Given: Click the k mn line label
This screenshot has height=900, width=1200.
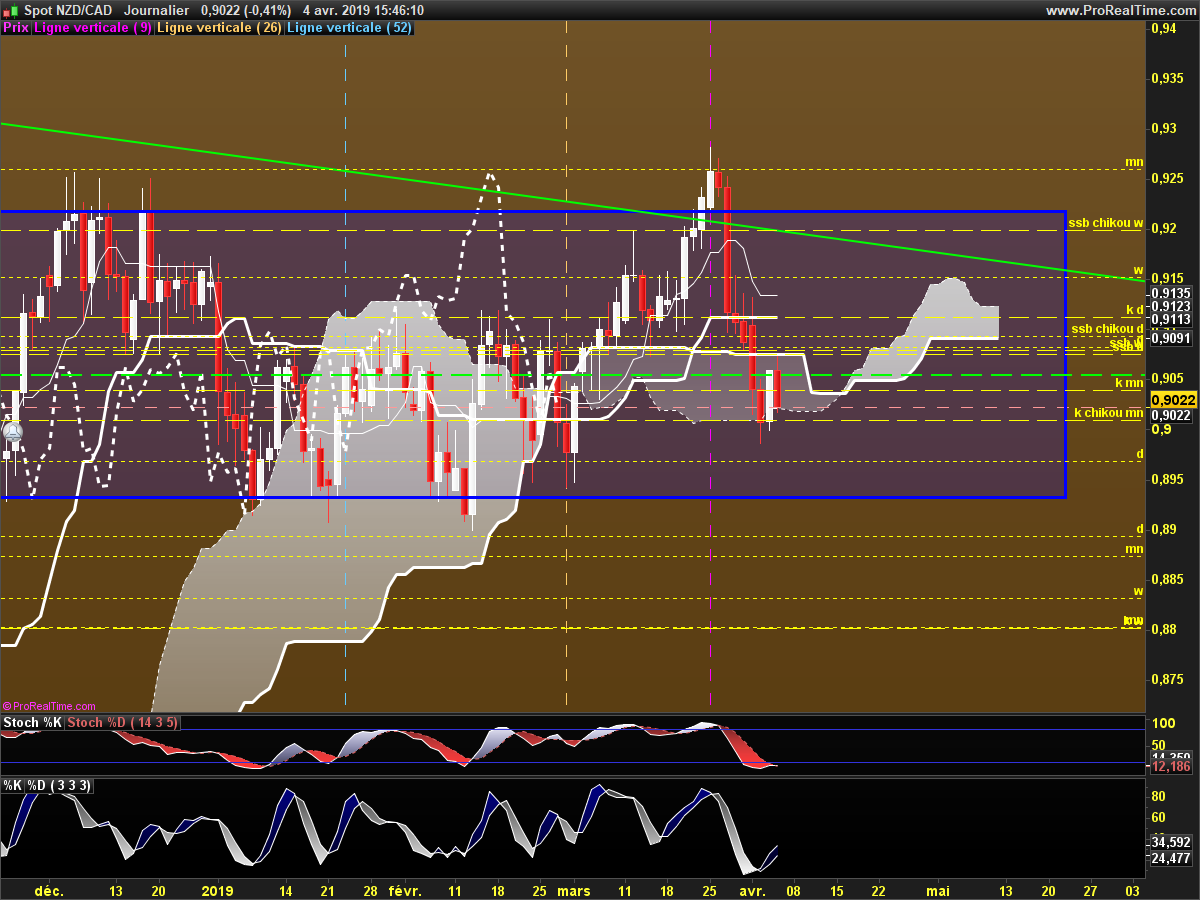Looking at the screenshot, I should [x=1130, y=383].
